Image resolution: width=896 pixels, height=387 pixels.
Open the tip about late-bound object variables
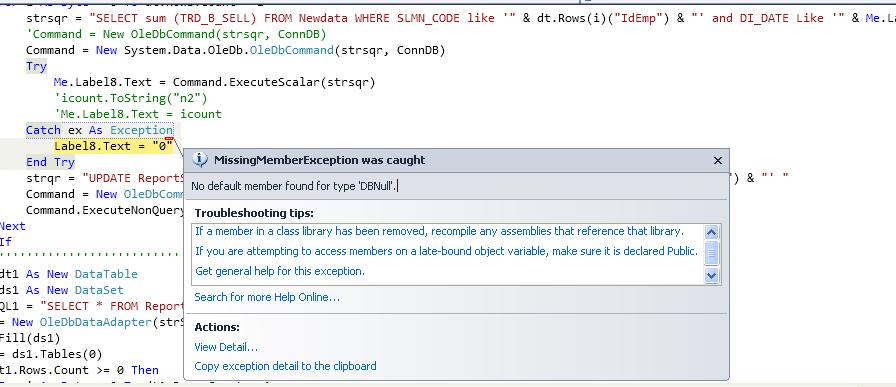coord(447,251)
